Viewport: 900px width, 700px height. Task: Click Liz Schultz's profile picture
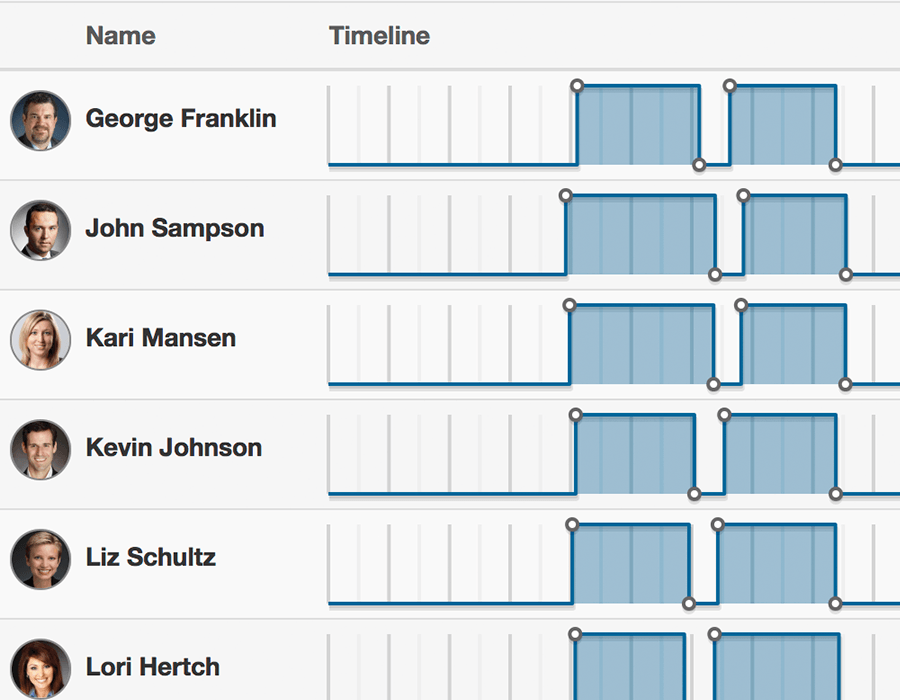[x=40, y=560]
